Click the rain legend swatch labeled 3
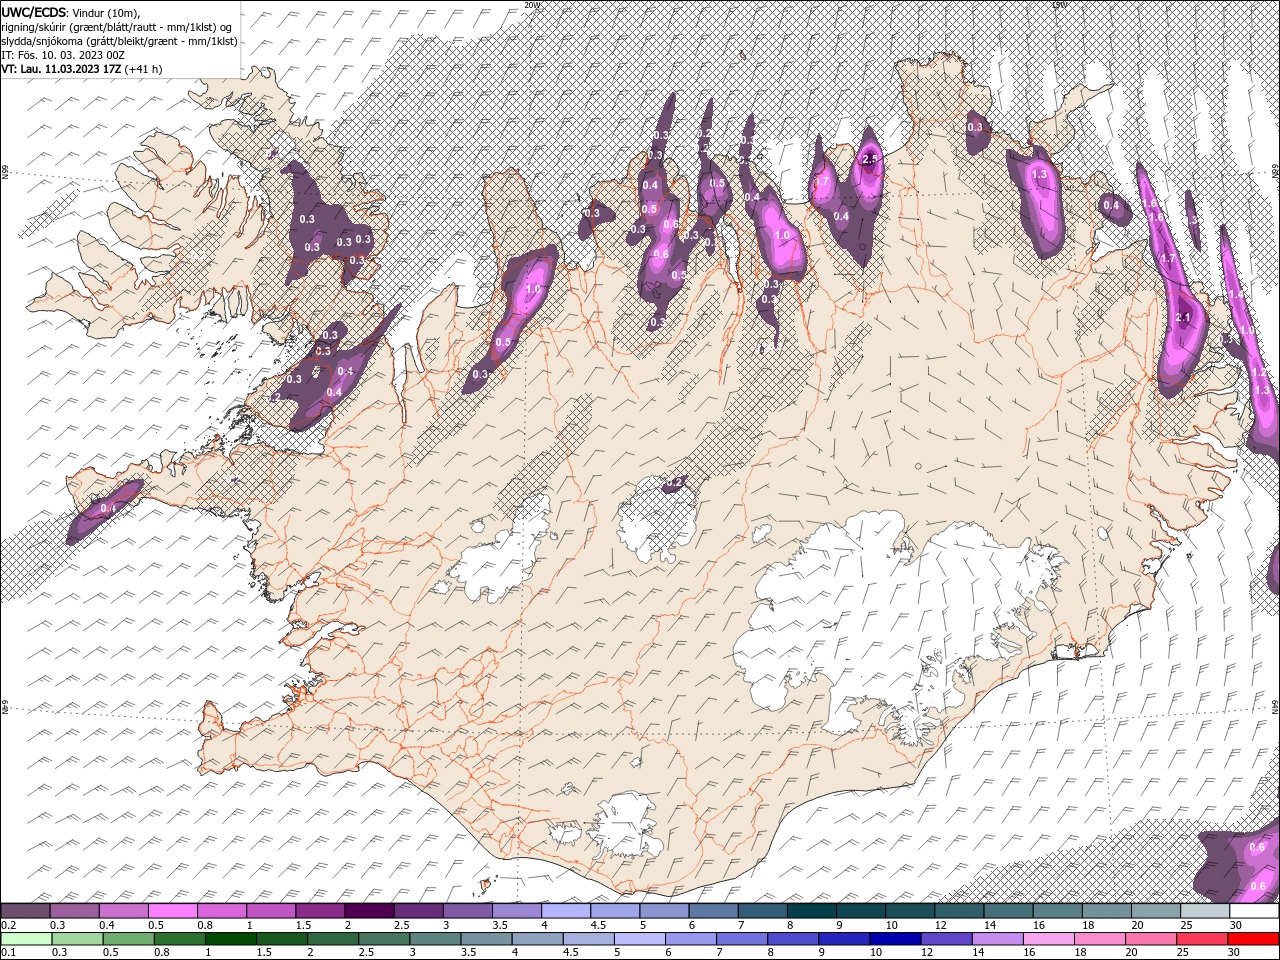 (x=435, y=939)
